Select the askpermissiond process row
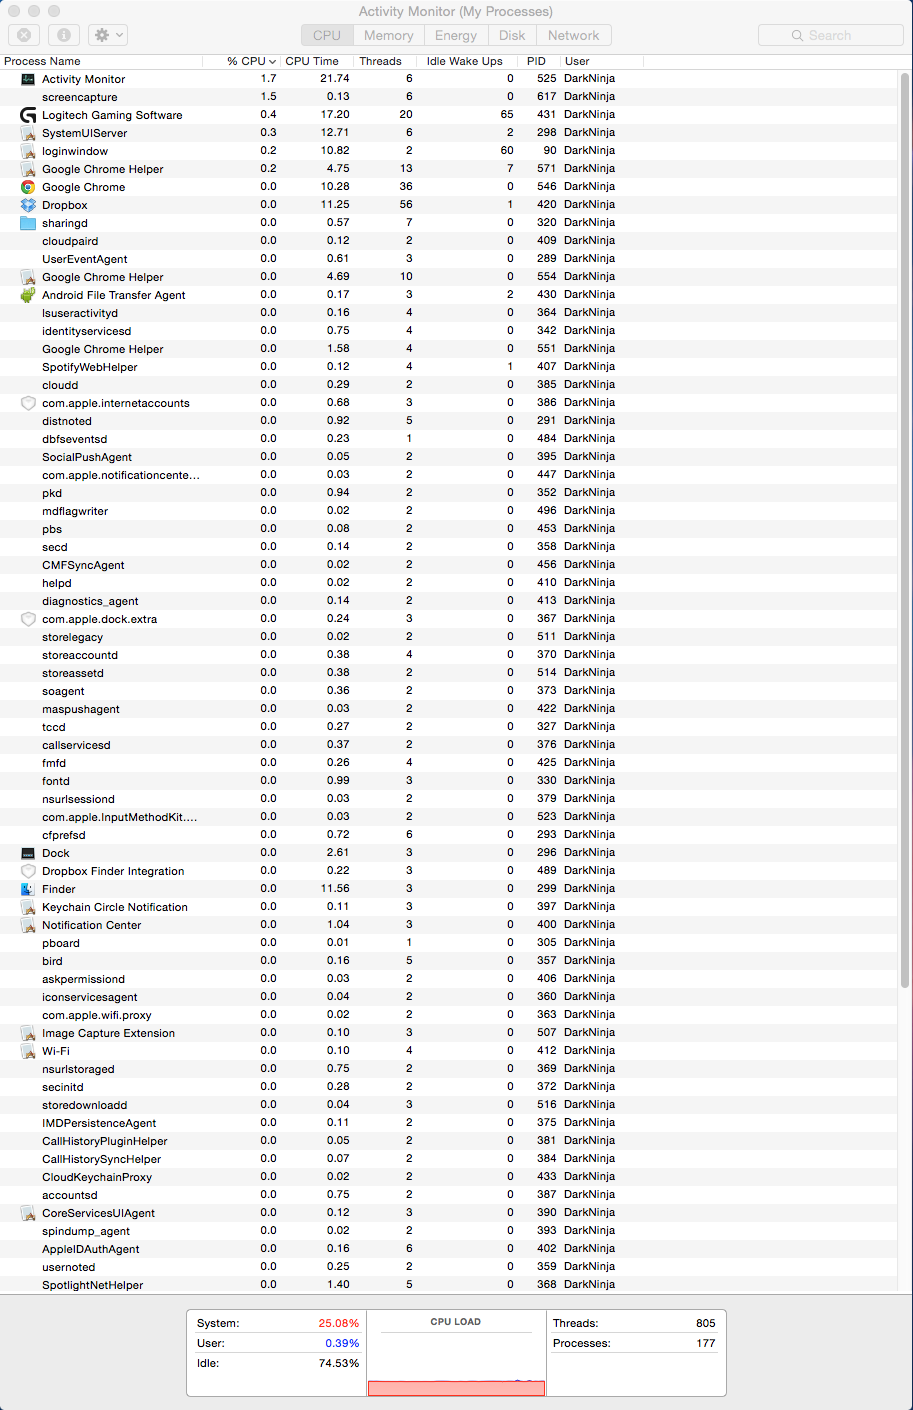 pos(450,979)
